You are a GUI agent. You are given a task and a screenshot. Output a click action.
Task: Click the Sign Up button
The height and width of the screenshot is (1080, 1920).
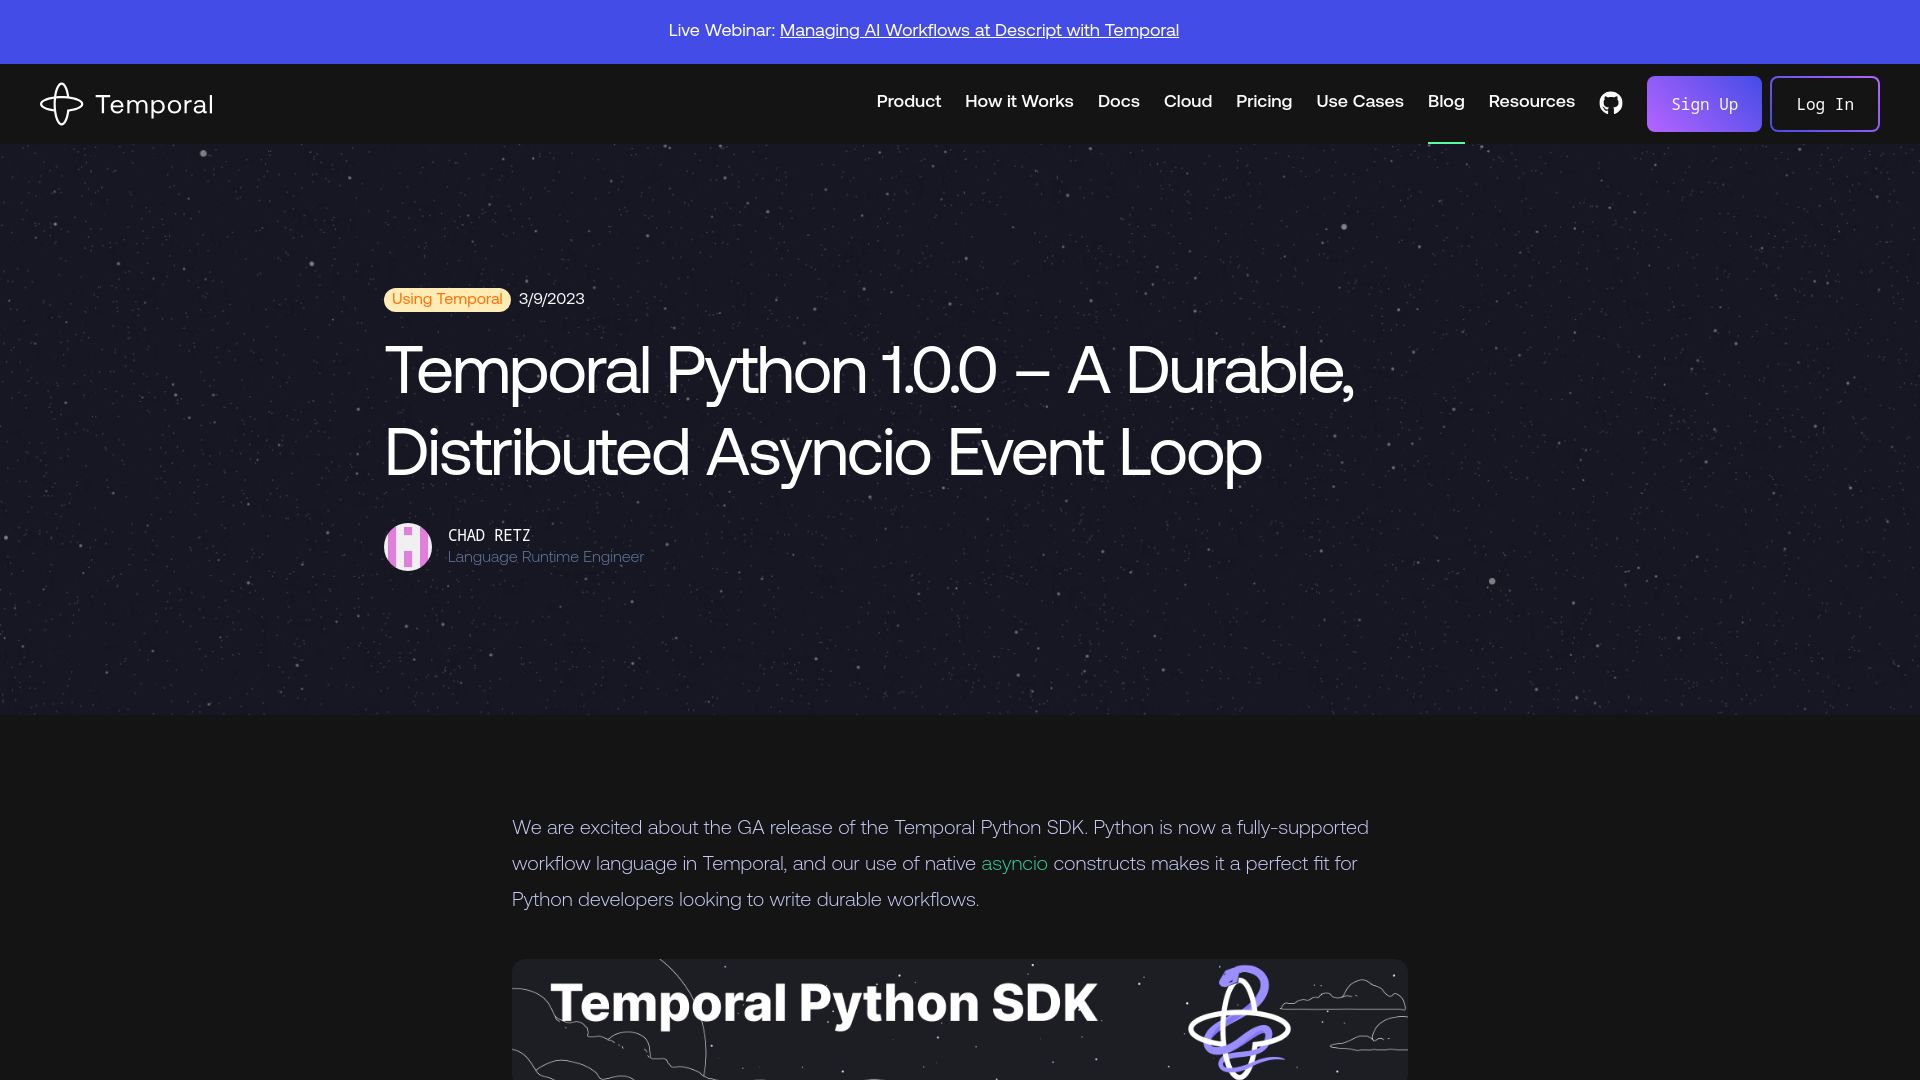click(1703, 104)
